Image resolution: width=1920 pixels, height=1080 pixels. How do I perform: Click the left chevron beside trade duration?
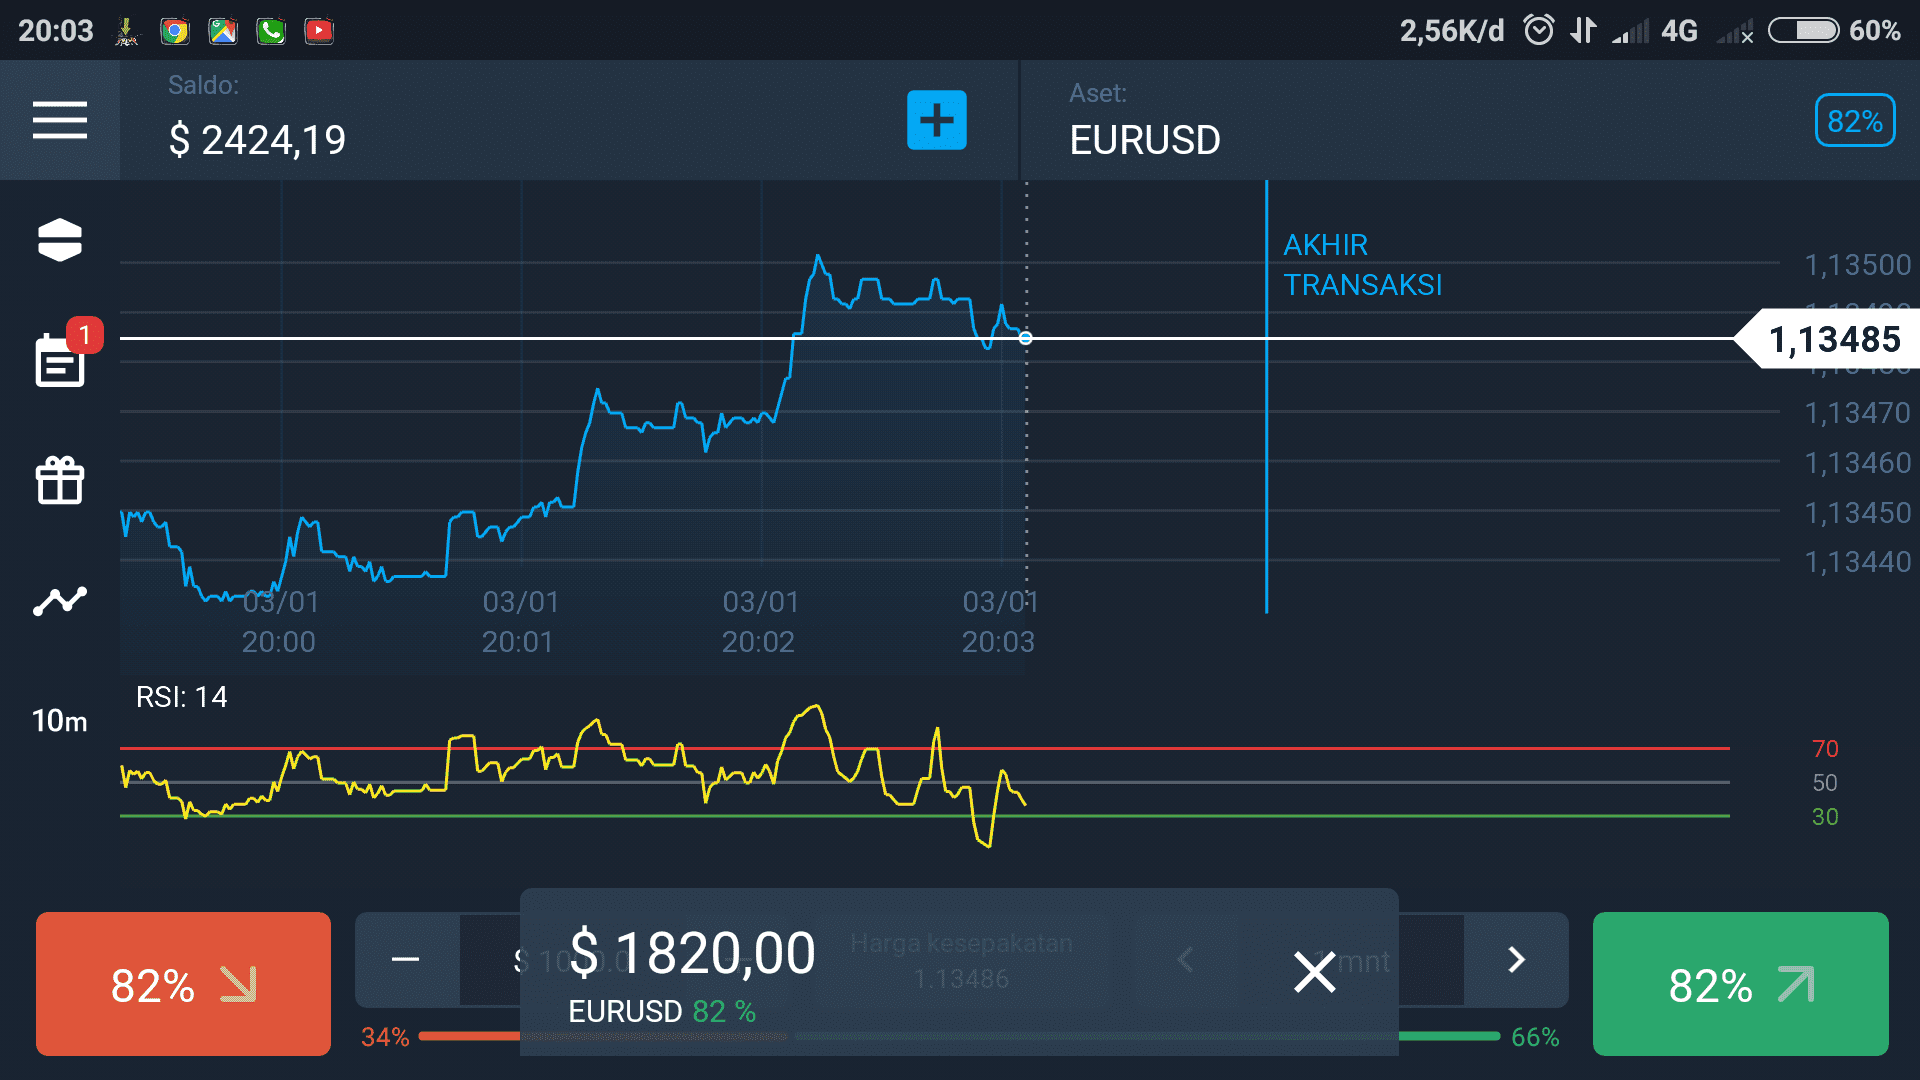[x=1185, y=960]
